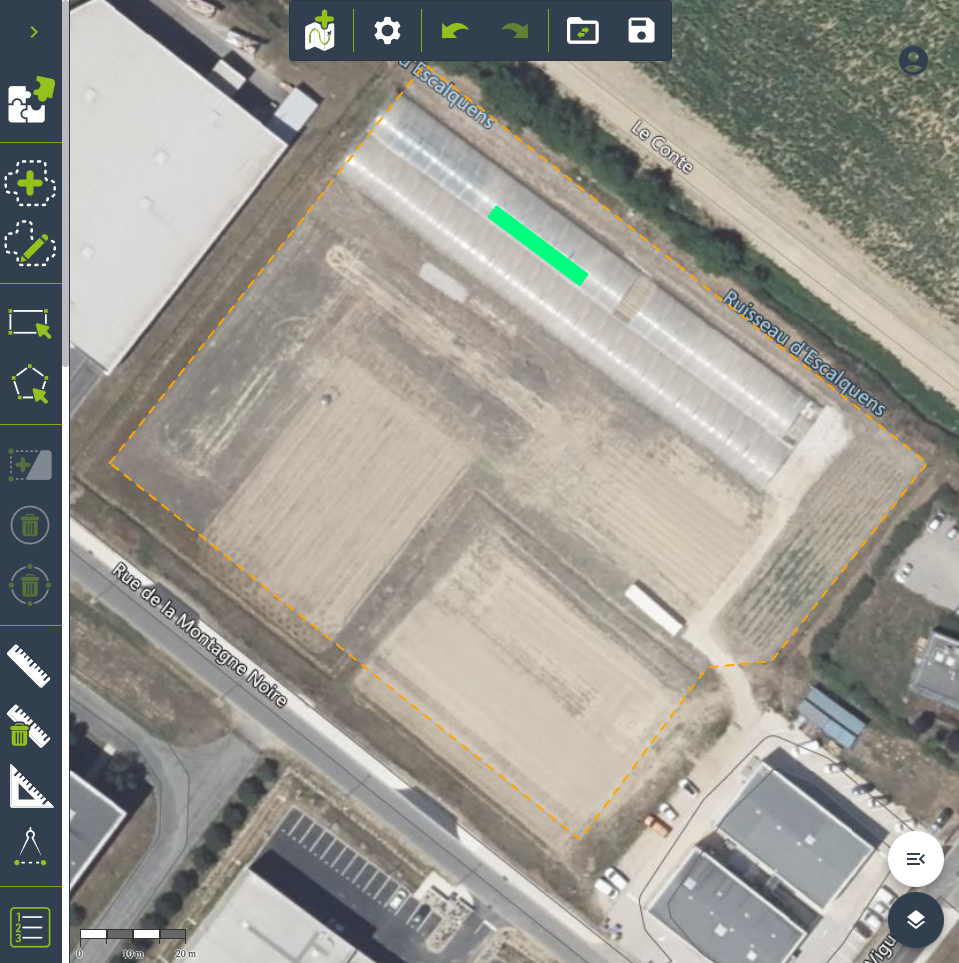The width and height of the screenshot is (959, 963).
Task: Select the edit zone pencil tool
Action: tap(30, 243)
